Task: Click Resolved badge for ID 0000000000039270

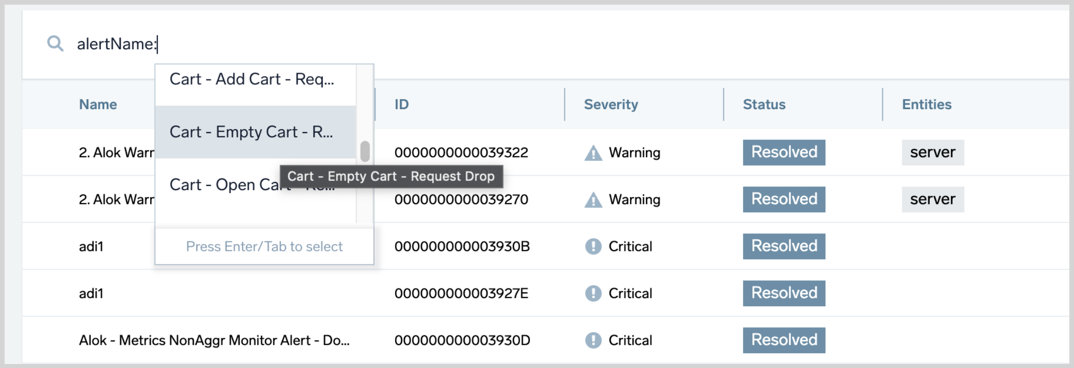Action: coord(784,199)
